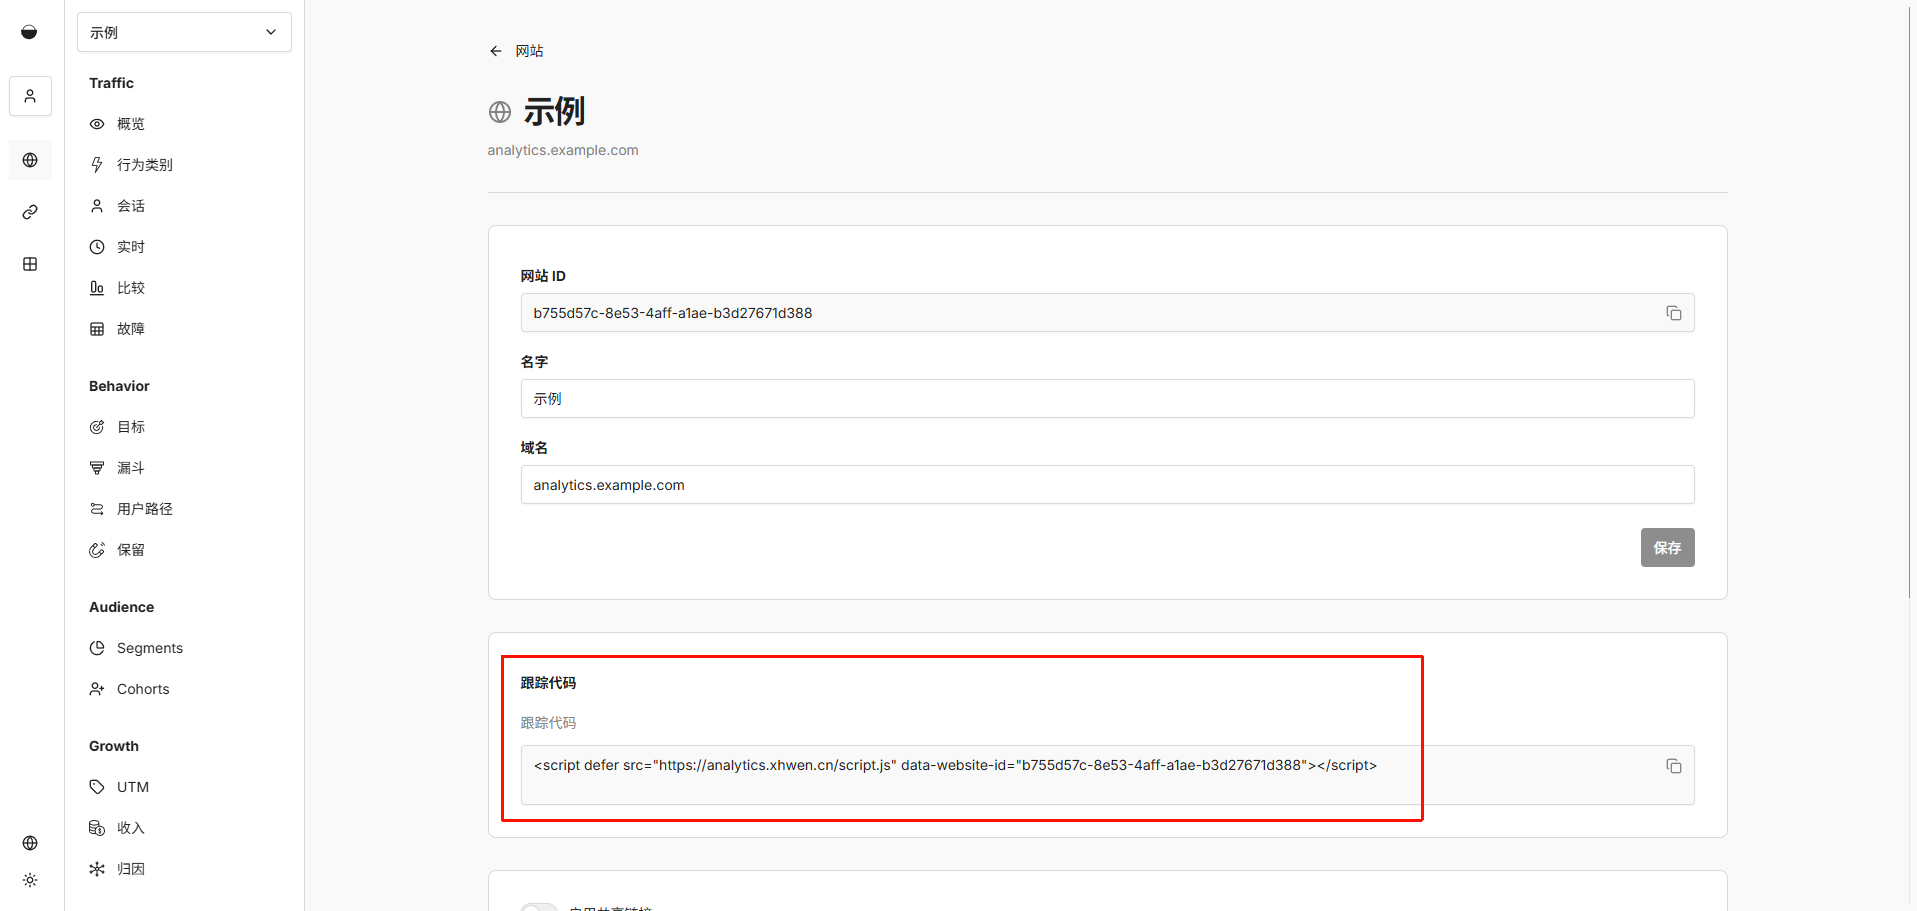
Task: Click the 名字 input field
Action: point(1106,399)
